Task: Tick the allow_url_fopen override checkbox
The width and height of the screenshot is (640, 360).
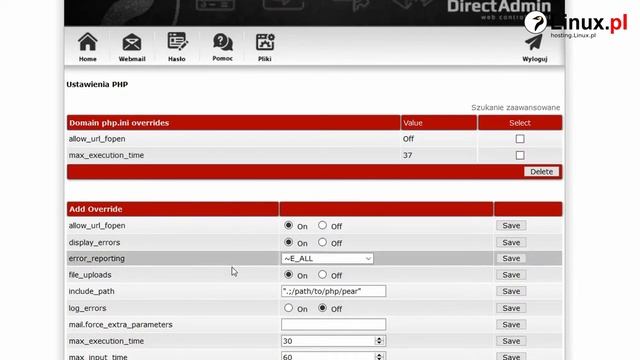Action: click(520, 139)
